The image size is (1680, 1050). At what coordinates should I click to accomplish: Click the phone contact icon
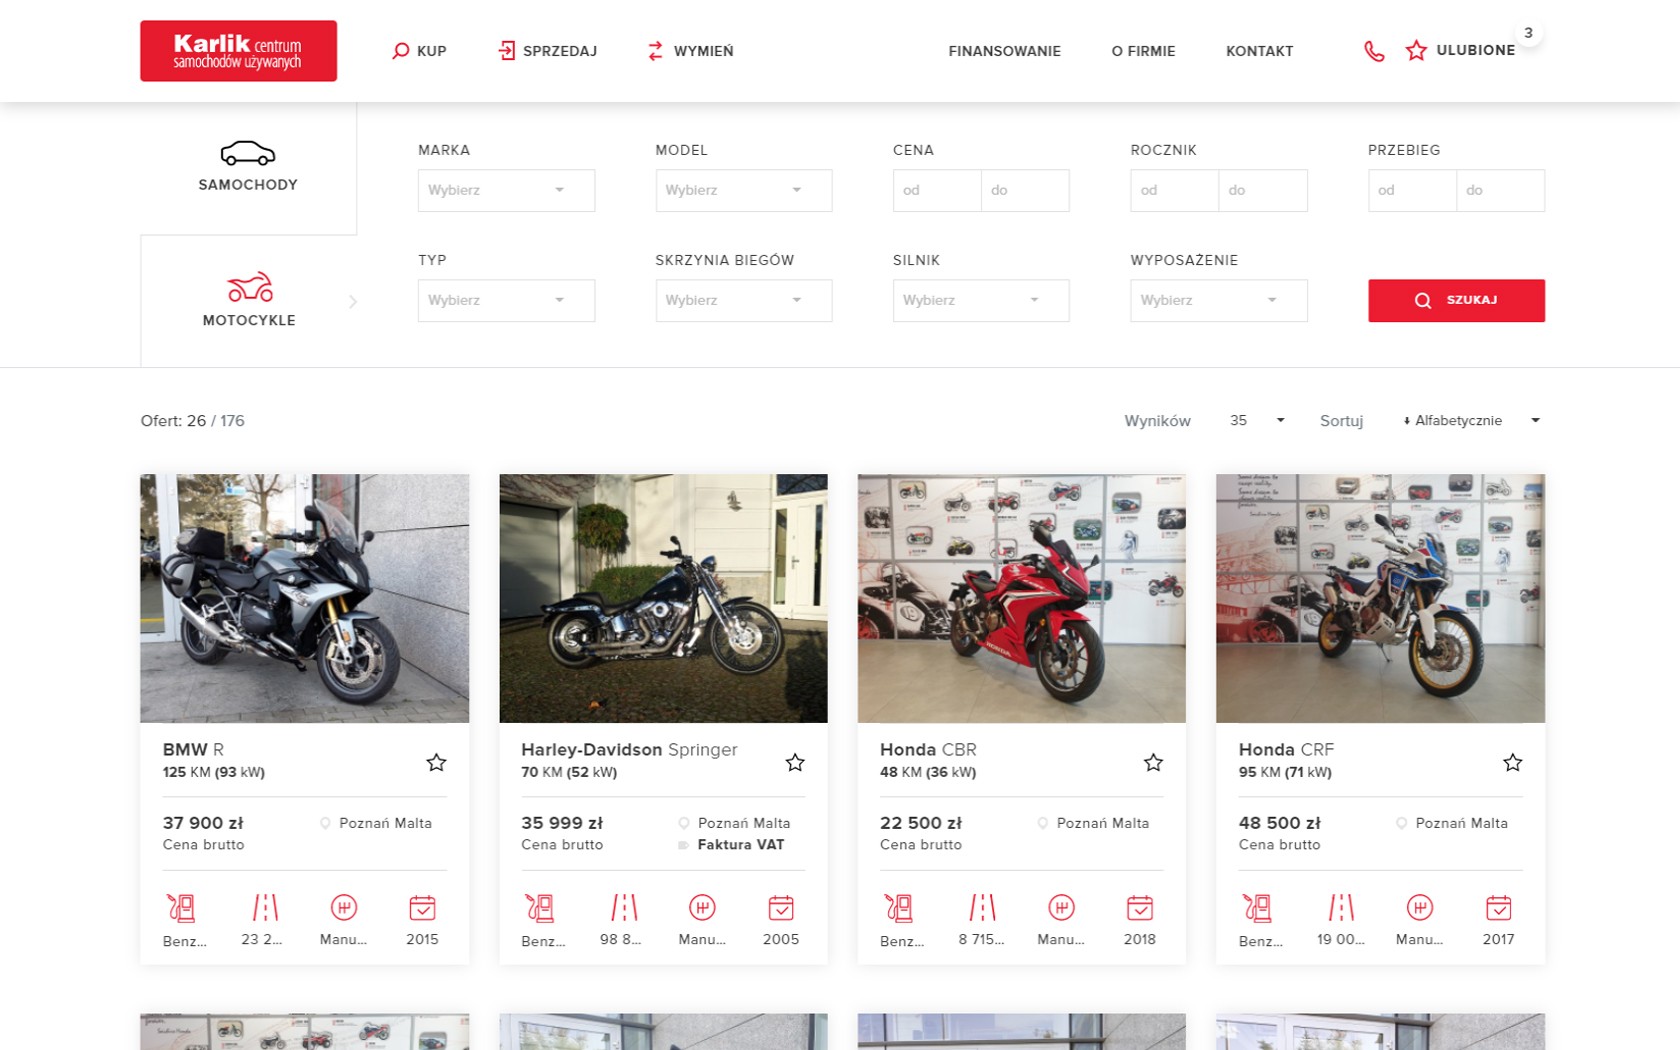[1374, 51]
